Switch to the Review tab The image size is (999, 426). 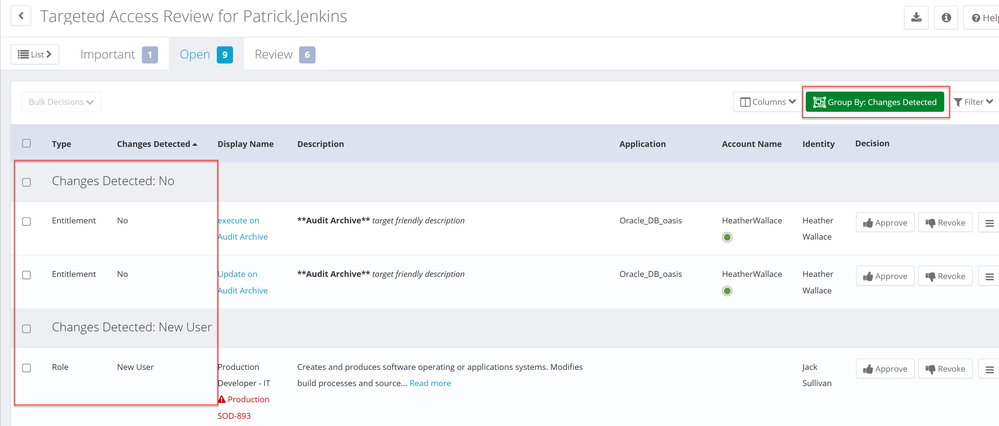[284, 54]
